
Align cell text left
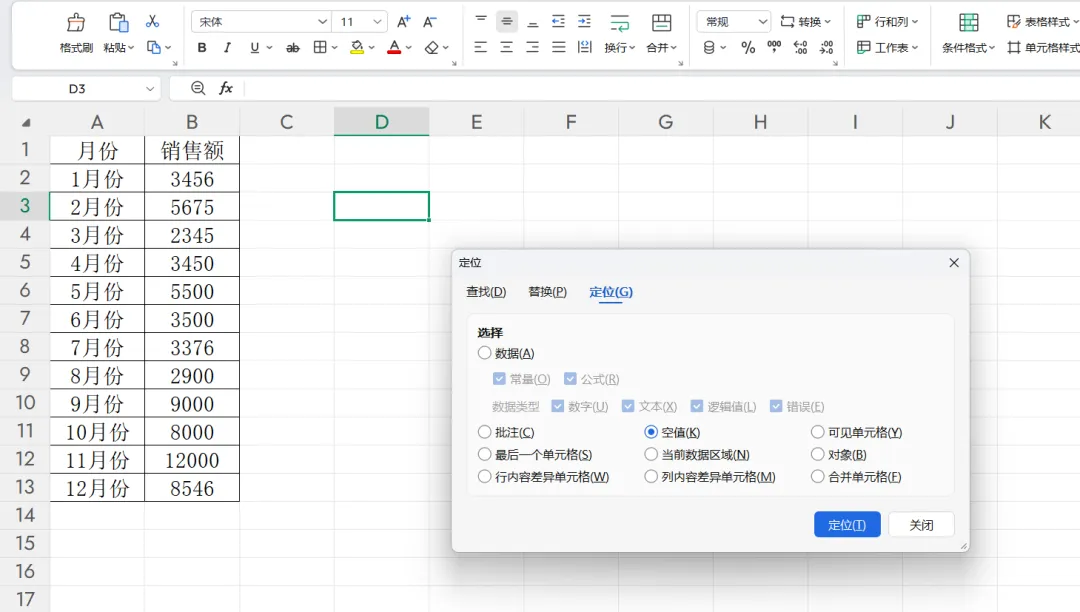pyautogui.click(x=481, y=48)
